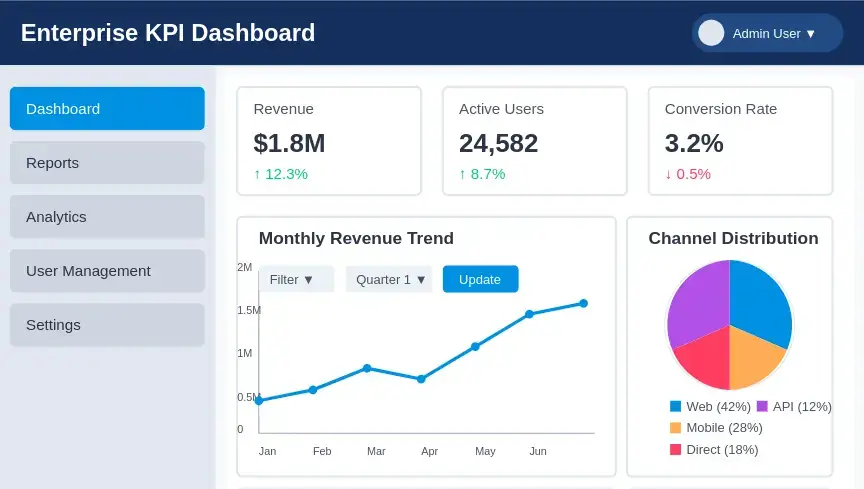
Task: Click the Revenue KPI card
Action: tap(329, 141)
